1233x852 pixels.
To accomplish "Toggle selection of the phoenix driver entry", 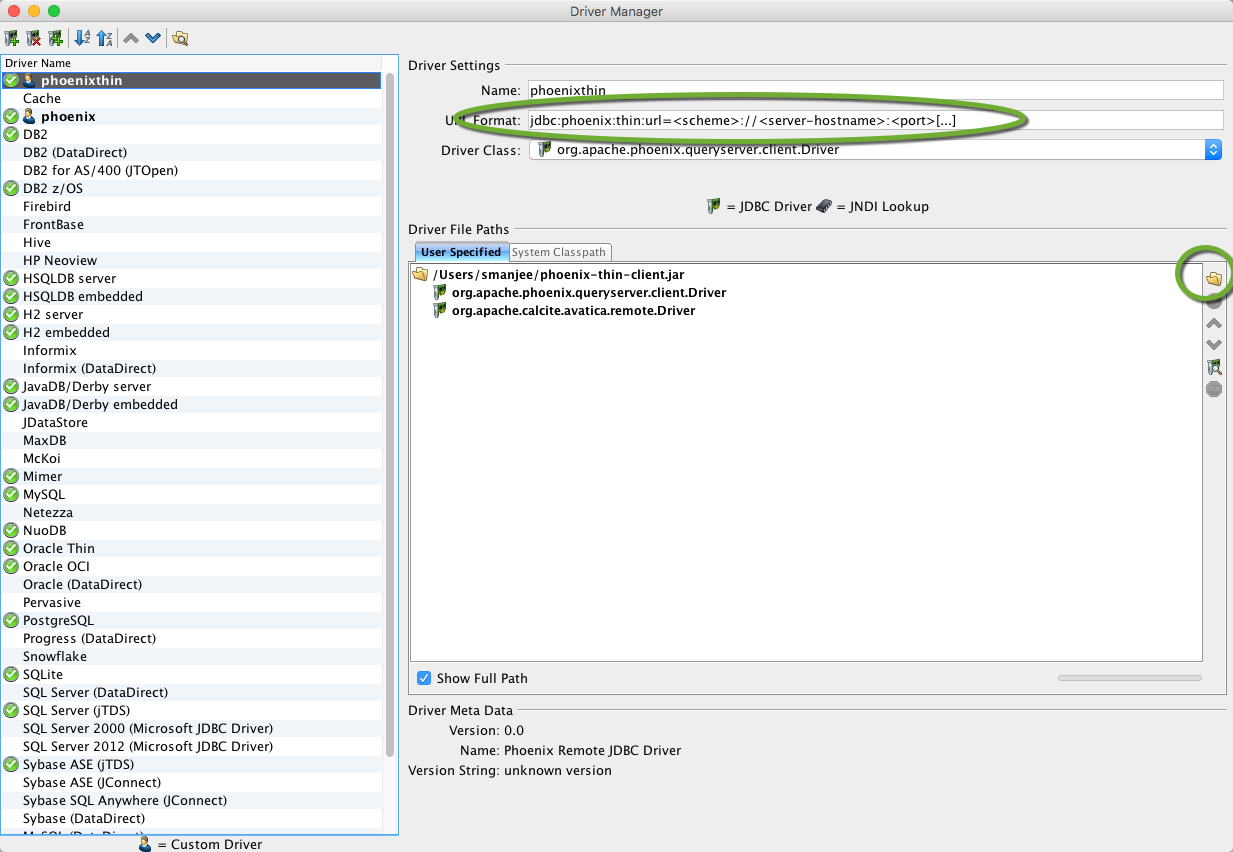I will pos(10,116).
